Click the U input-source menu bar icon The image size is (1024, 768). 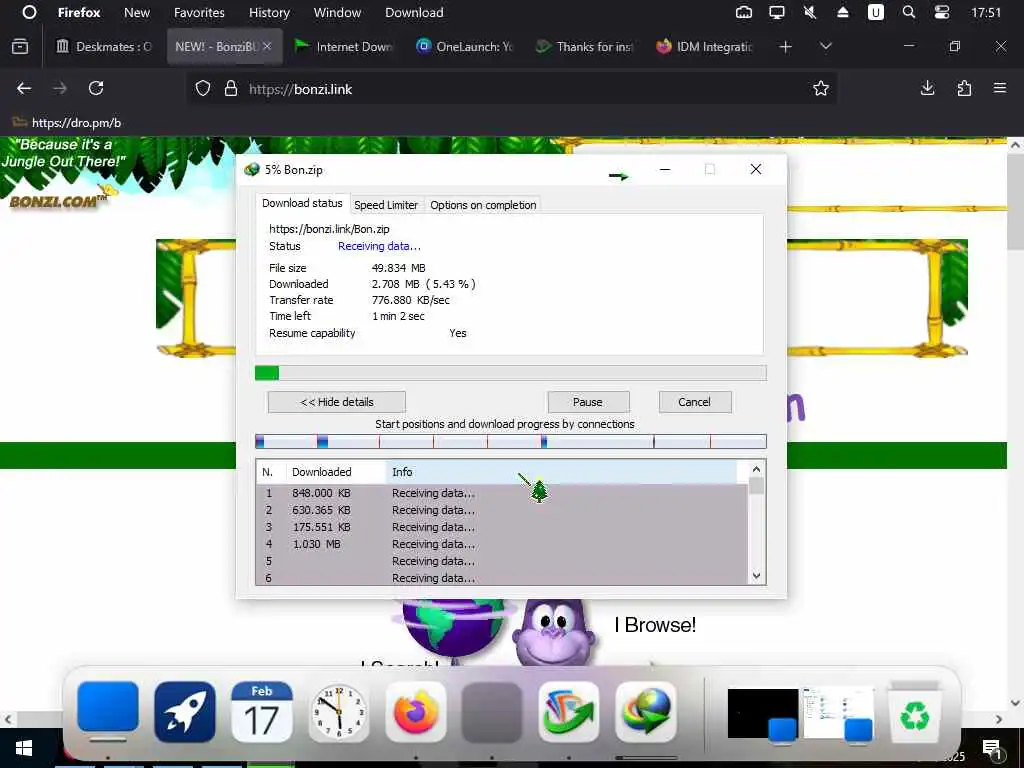[x=876, y=12]
